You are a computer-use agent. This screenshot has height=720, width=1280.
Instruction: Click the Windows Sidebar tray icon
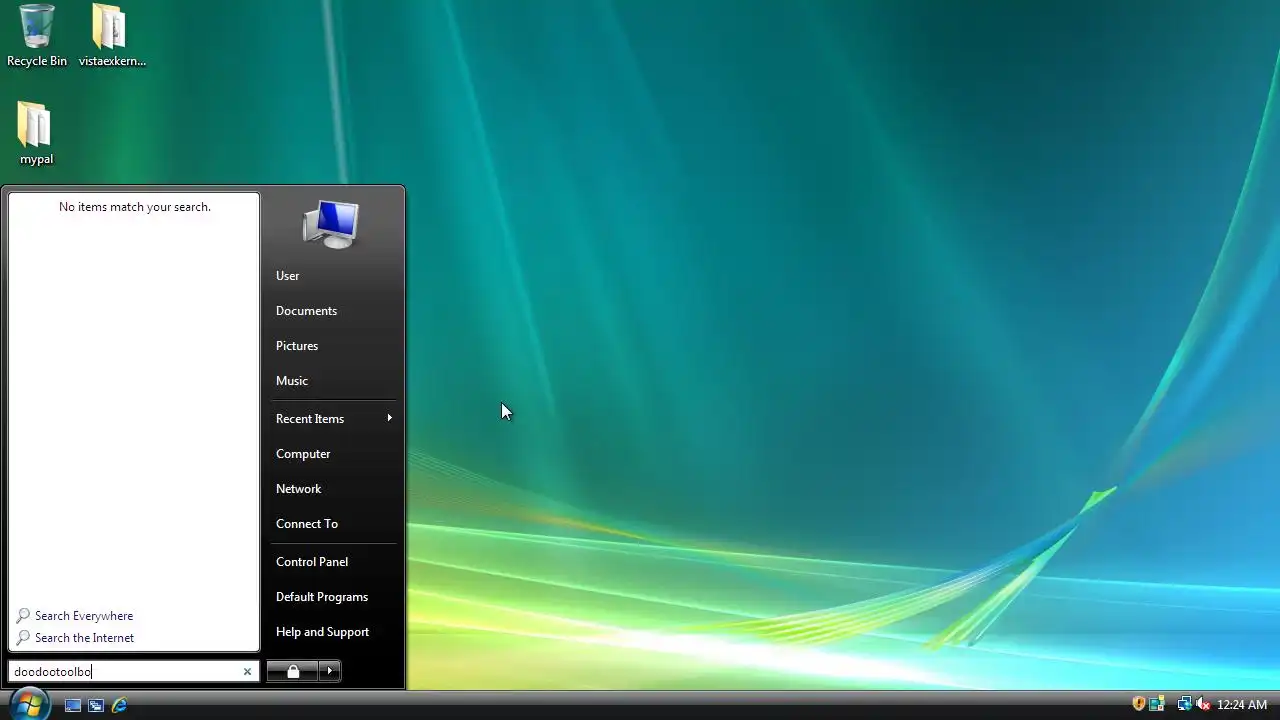(x=1157, y=704)
